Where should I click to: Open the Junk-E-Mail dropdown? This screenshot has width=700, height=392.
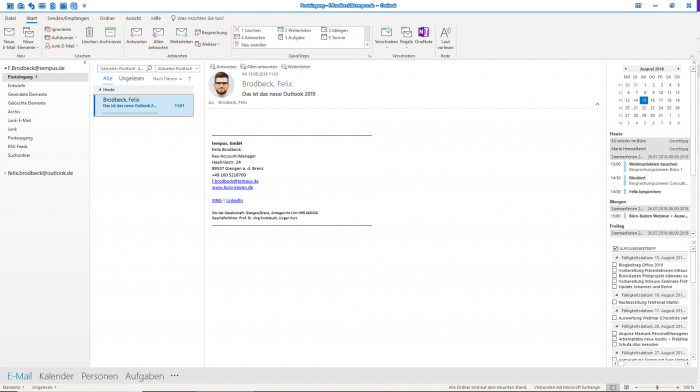pos(62,46)
